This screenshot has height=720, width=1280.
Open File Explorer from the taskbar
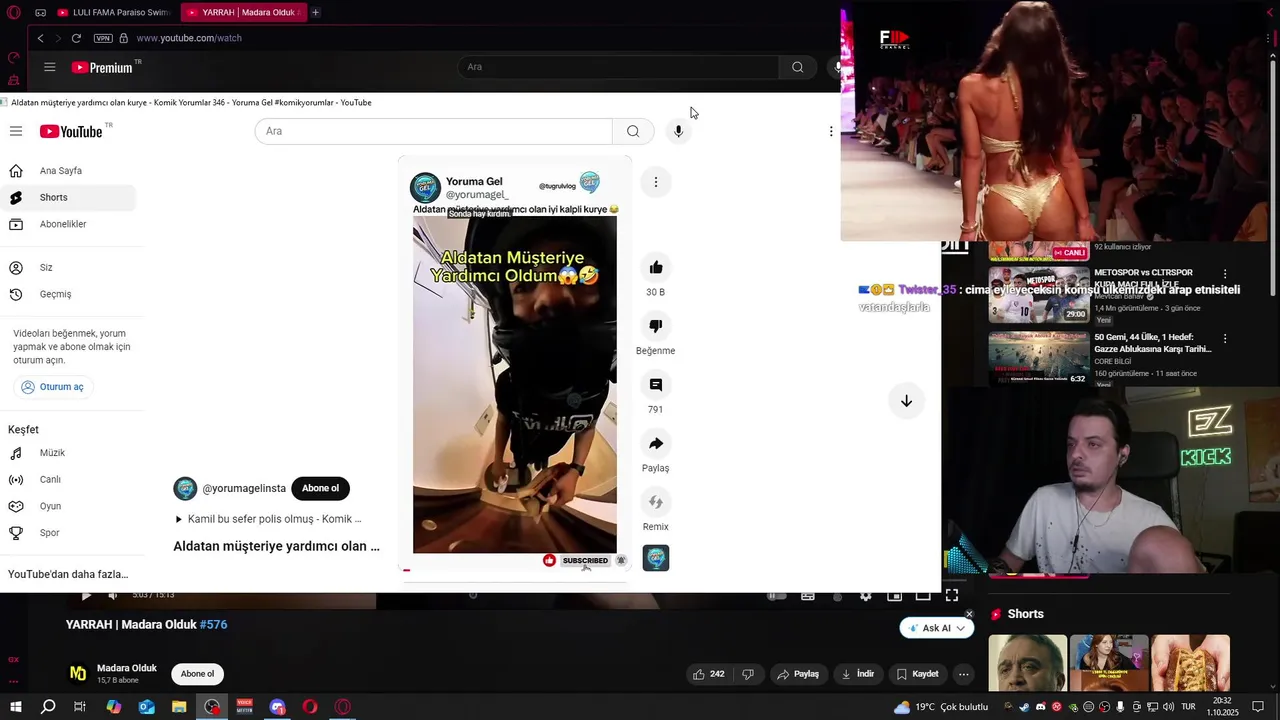pyautogui.click(x=179, y=707)
